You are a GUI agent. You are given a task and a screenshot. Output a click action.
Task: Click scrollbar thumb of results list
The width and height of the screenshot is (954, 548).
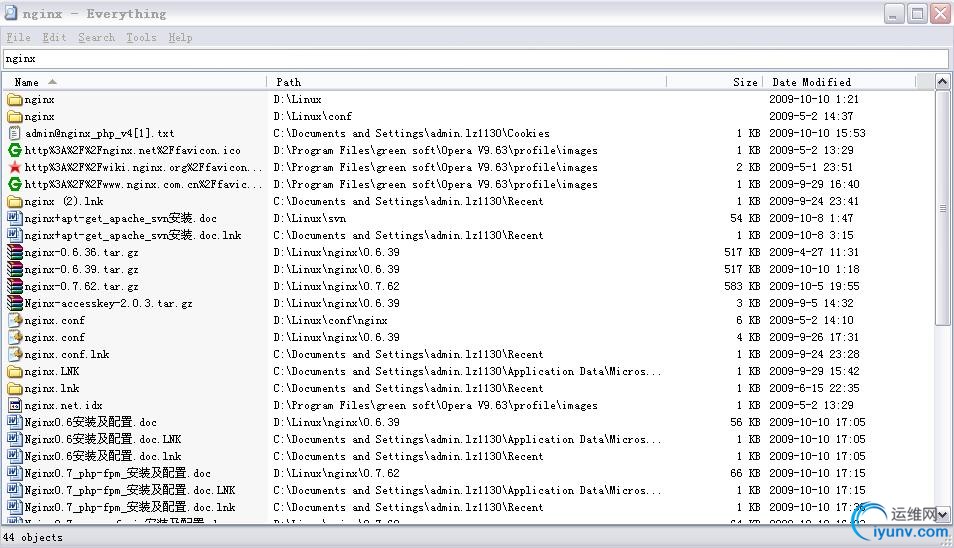[x=942, y=207]
